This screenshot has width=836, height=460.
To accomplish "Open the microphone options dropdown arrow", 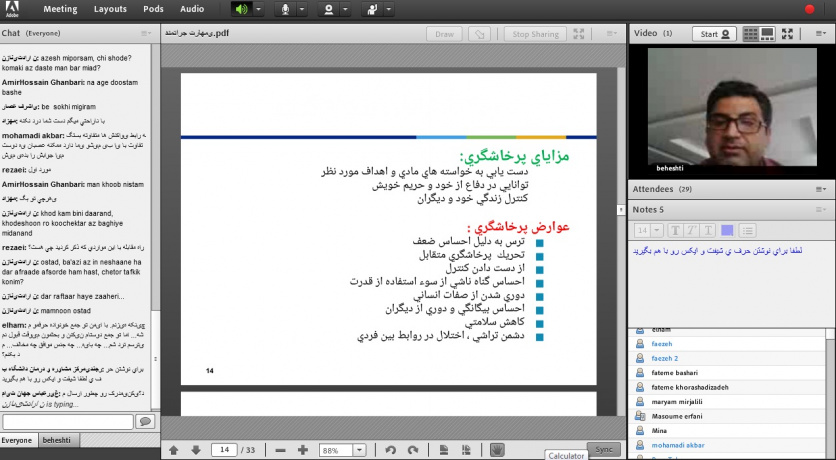I will pyautogui.click(x=302, y=9).
